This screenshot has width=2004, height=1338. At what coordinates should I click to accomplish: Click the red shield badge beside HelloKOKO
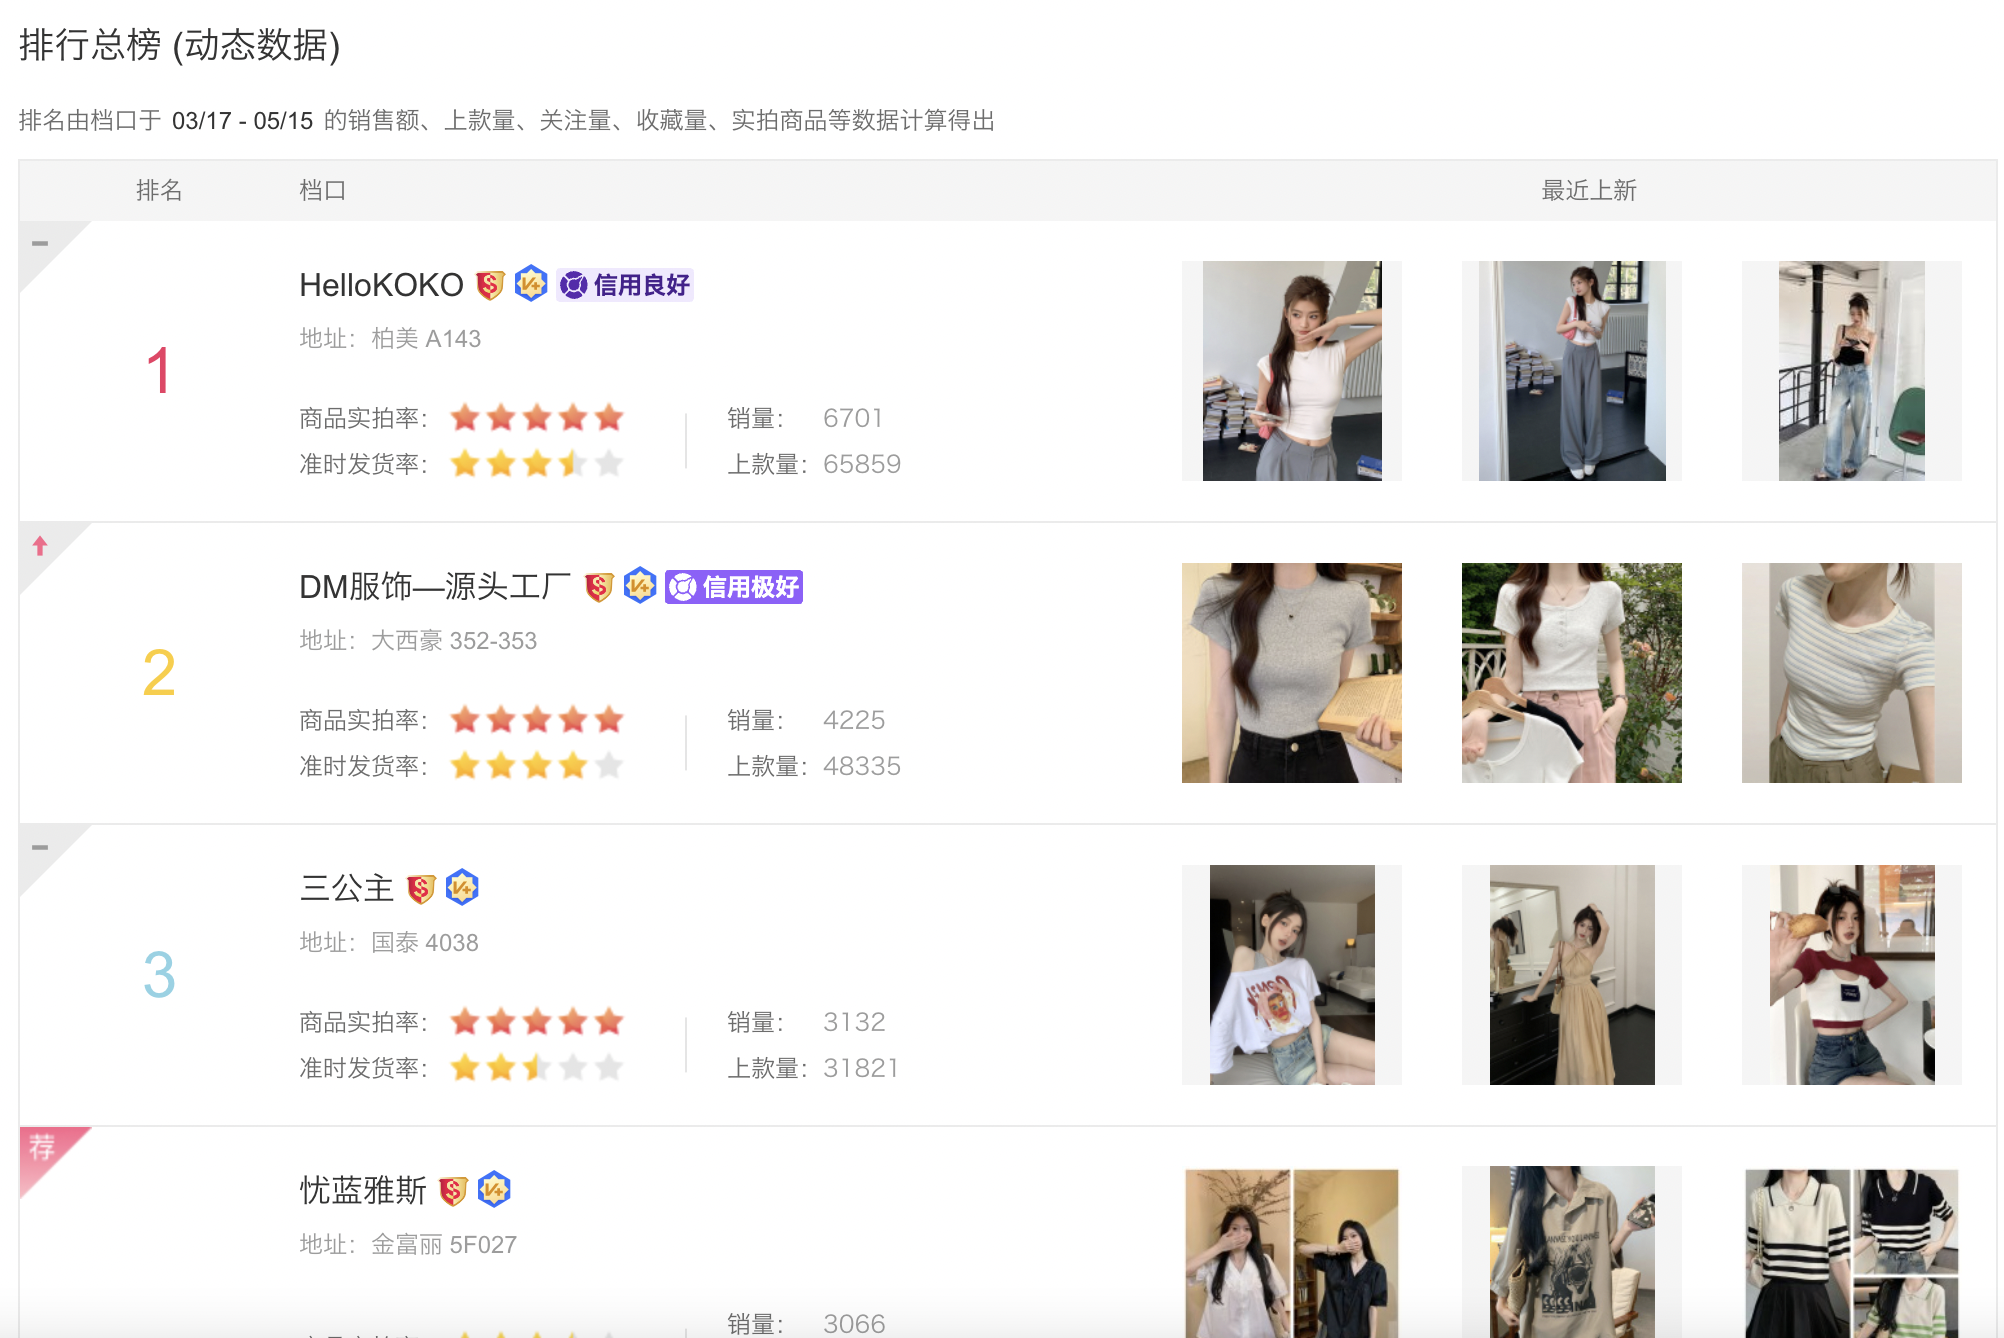pos(489,286)
